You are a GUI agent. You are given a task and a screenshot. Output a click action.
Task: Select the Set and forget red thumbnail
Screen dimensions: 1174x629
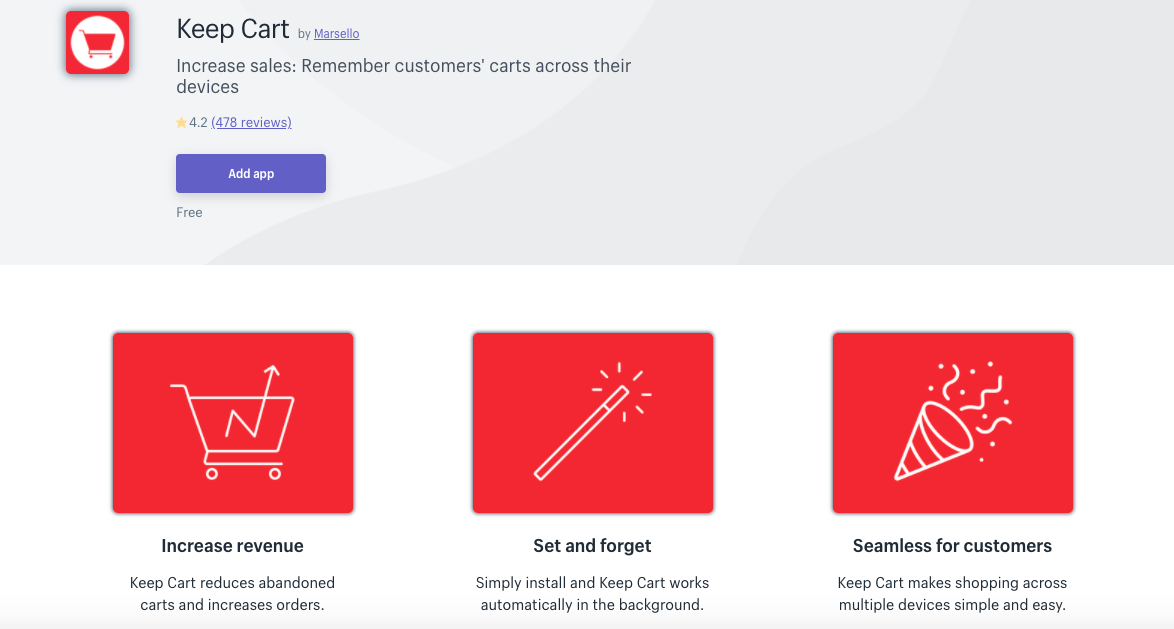click(x=592, y=423)
